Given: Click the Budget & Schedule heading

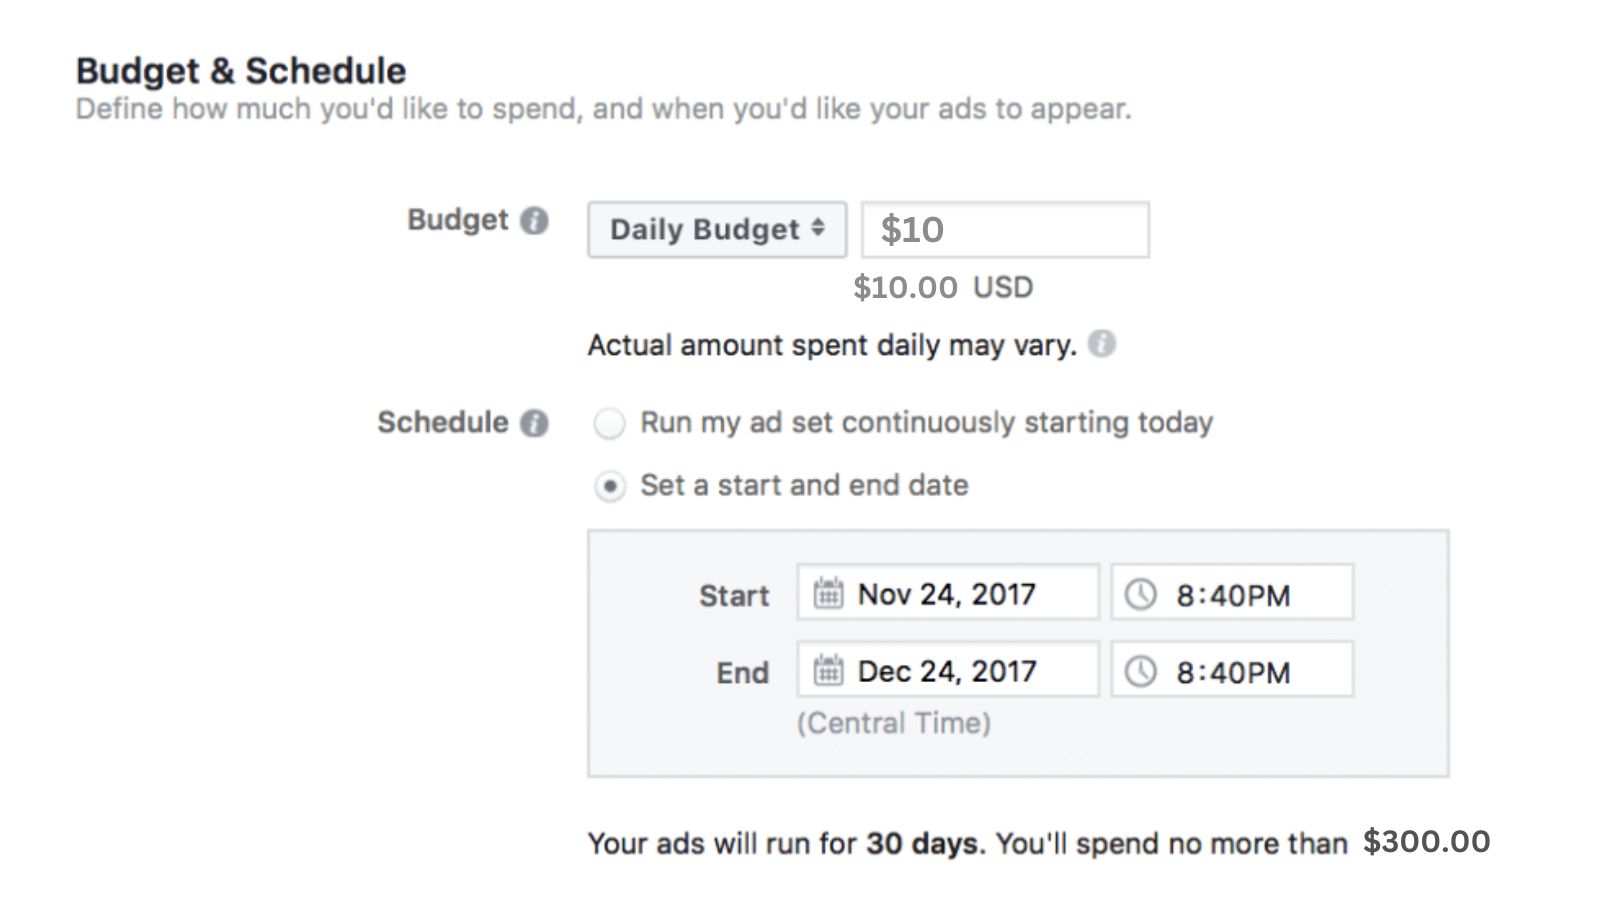Looking at the screenshot, I should pos(241,71).
